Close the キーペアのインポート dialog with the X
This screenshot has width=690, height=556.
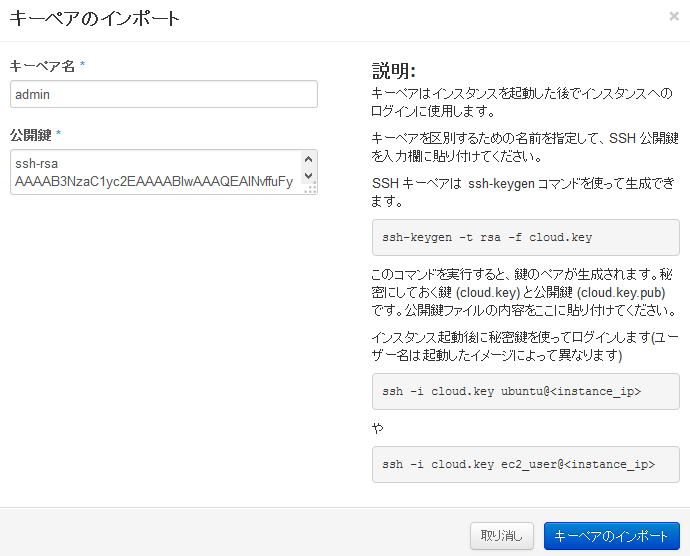(674, 16)
